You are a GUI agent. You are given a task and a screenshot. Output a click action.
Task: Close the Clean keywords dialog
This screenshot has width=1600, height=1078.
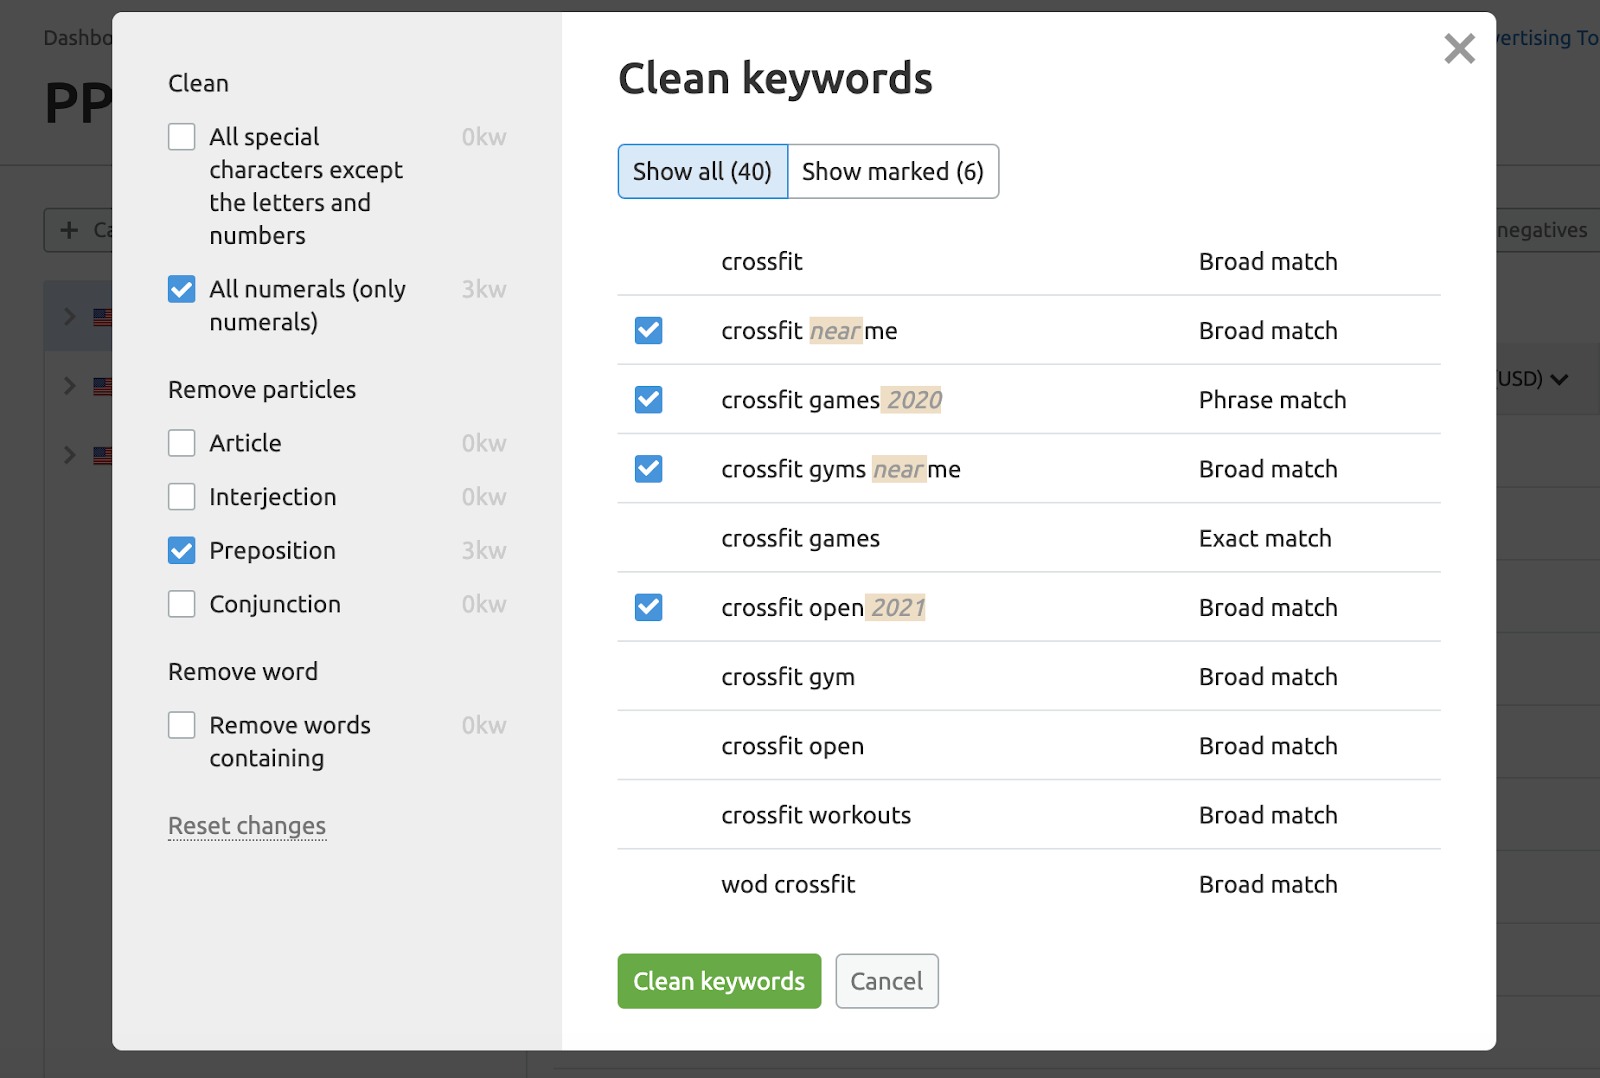[1459, 48]
